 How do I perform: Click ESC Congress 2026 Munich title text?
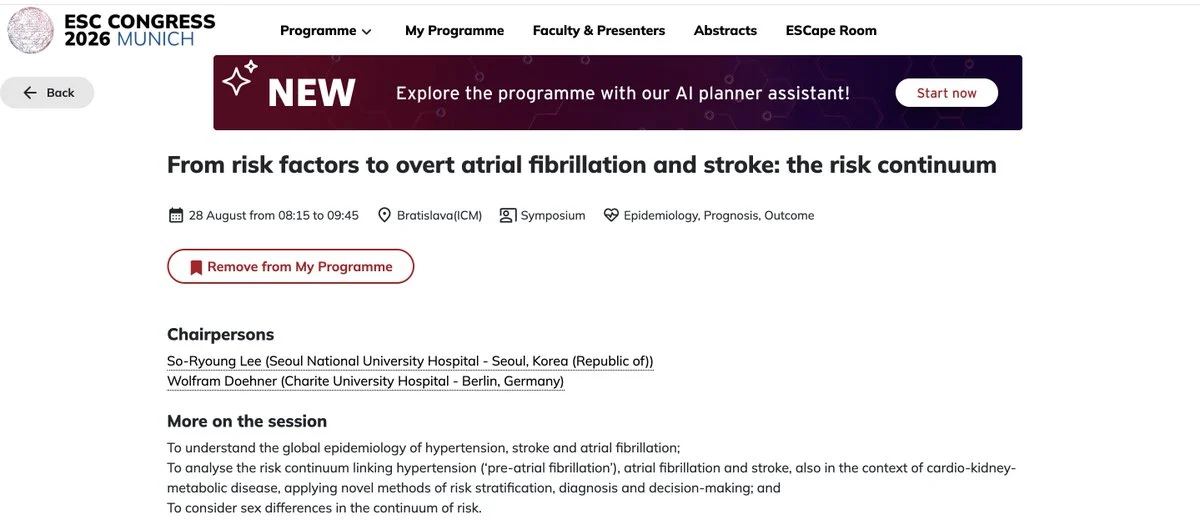139,30
